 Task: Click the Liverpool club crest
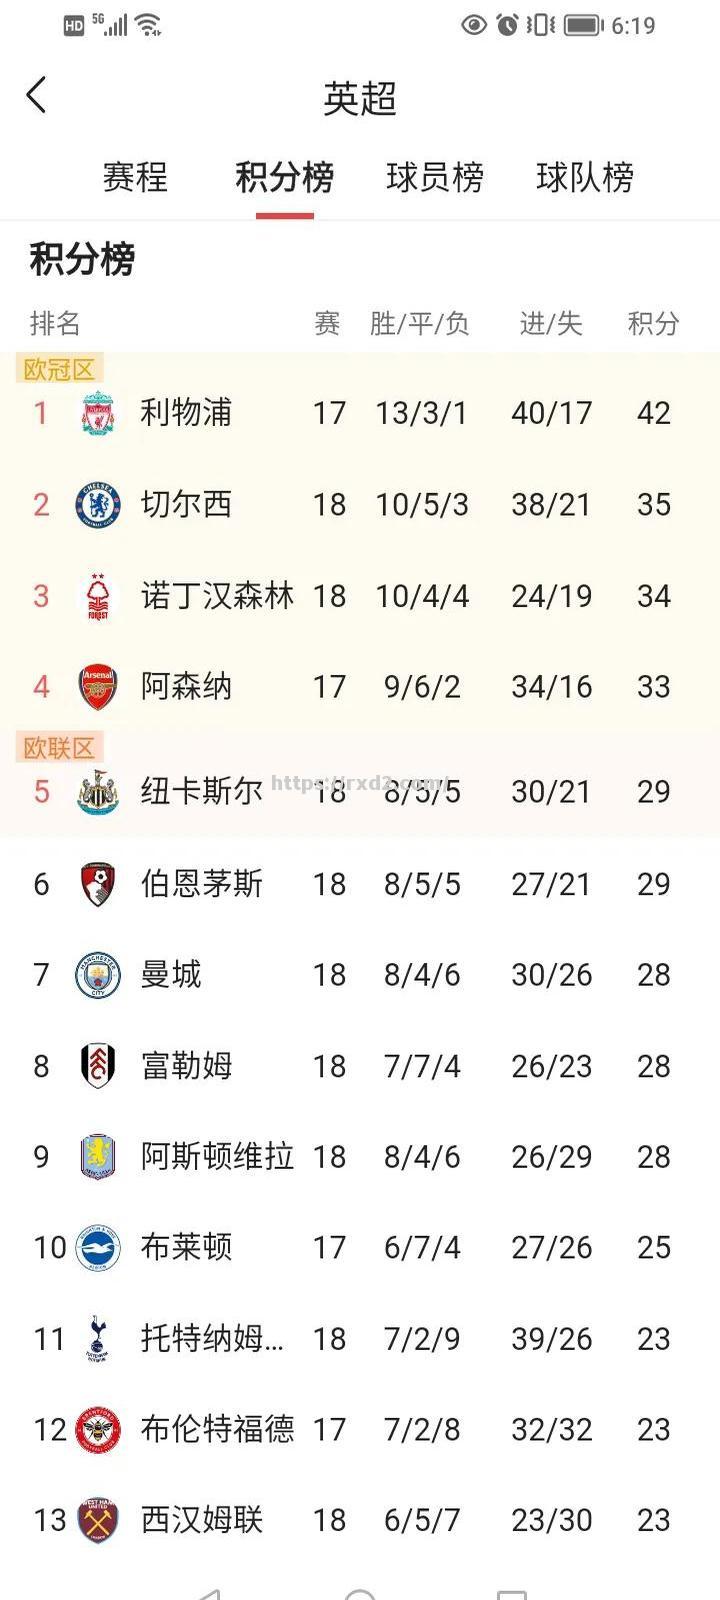(x=98, y=413)
